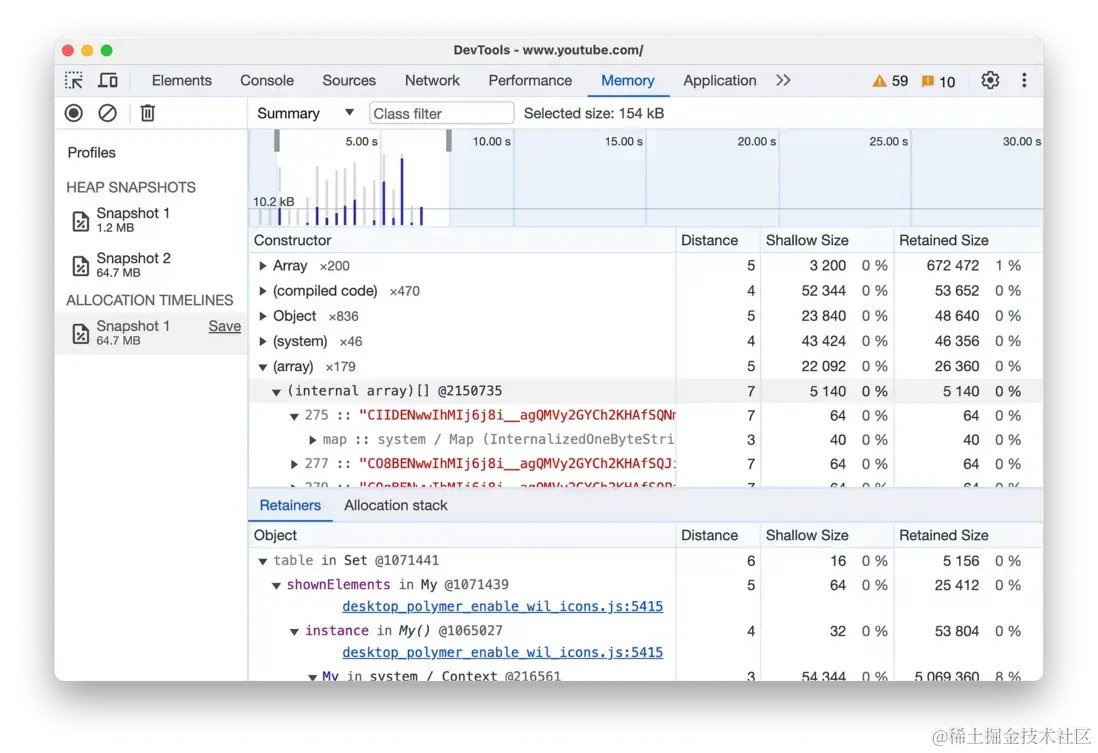The image size is (1098, 753).
Task: Open the Performance tab
Action: (x=530, y=81)
